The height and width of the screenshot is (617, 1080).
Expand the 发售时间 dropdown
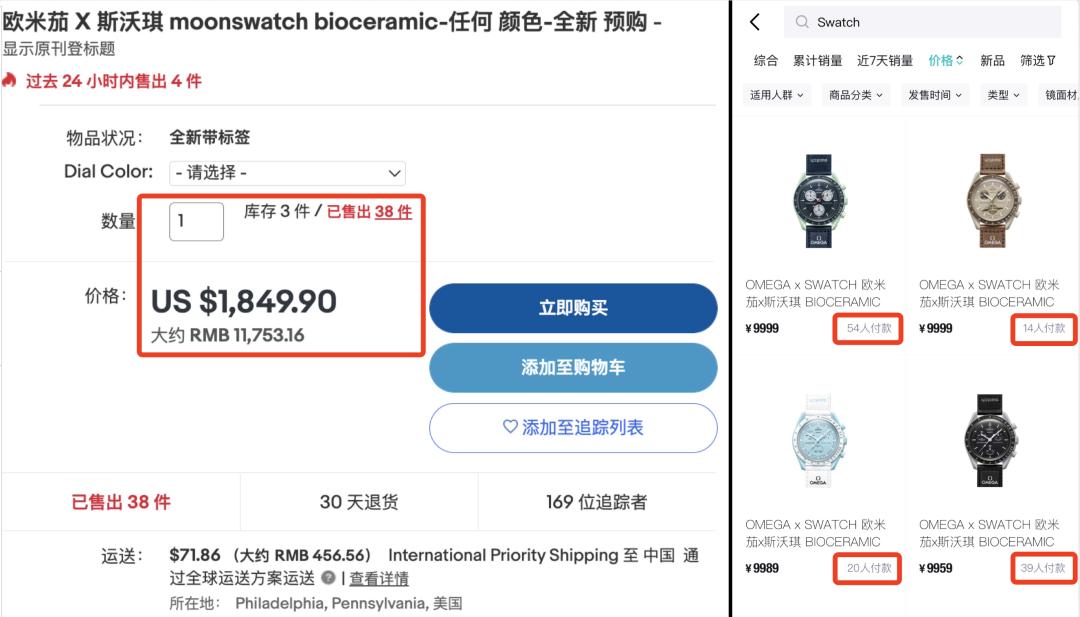point(935,94)
